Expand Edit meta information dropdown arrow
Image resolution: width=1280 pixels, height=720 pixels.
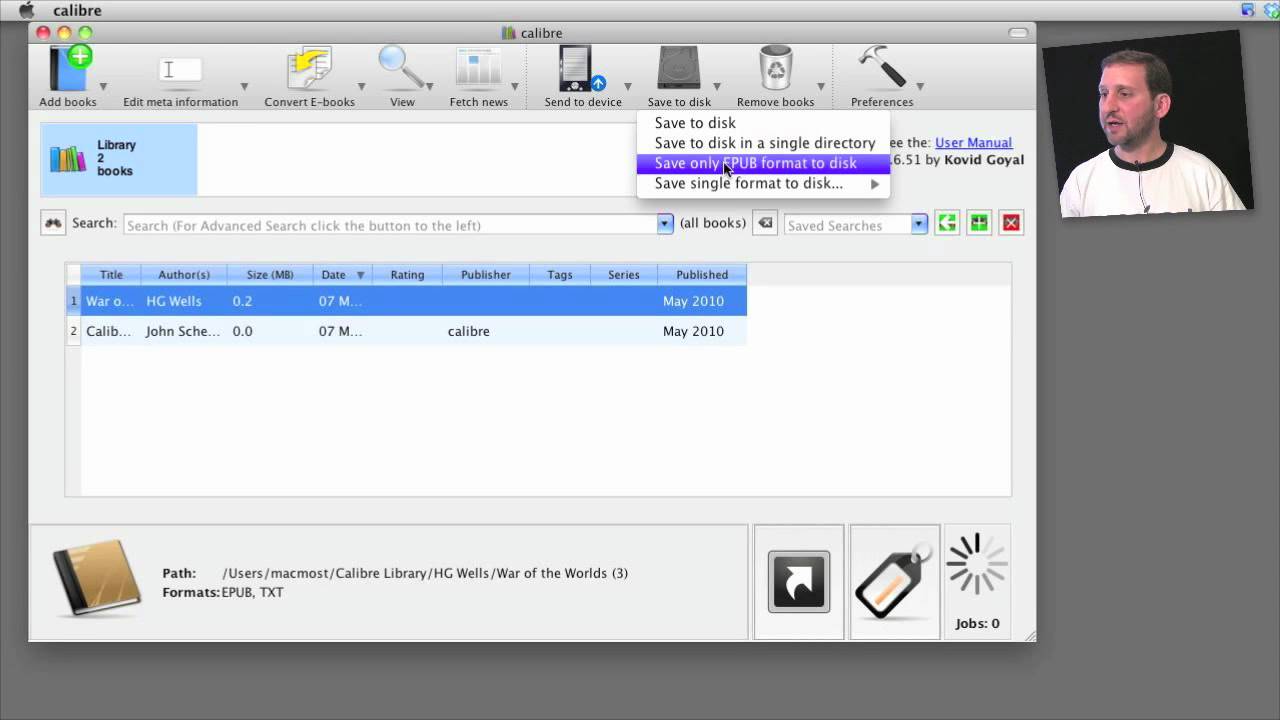(244, 87)
